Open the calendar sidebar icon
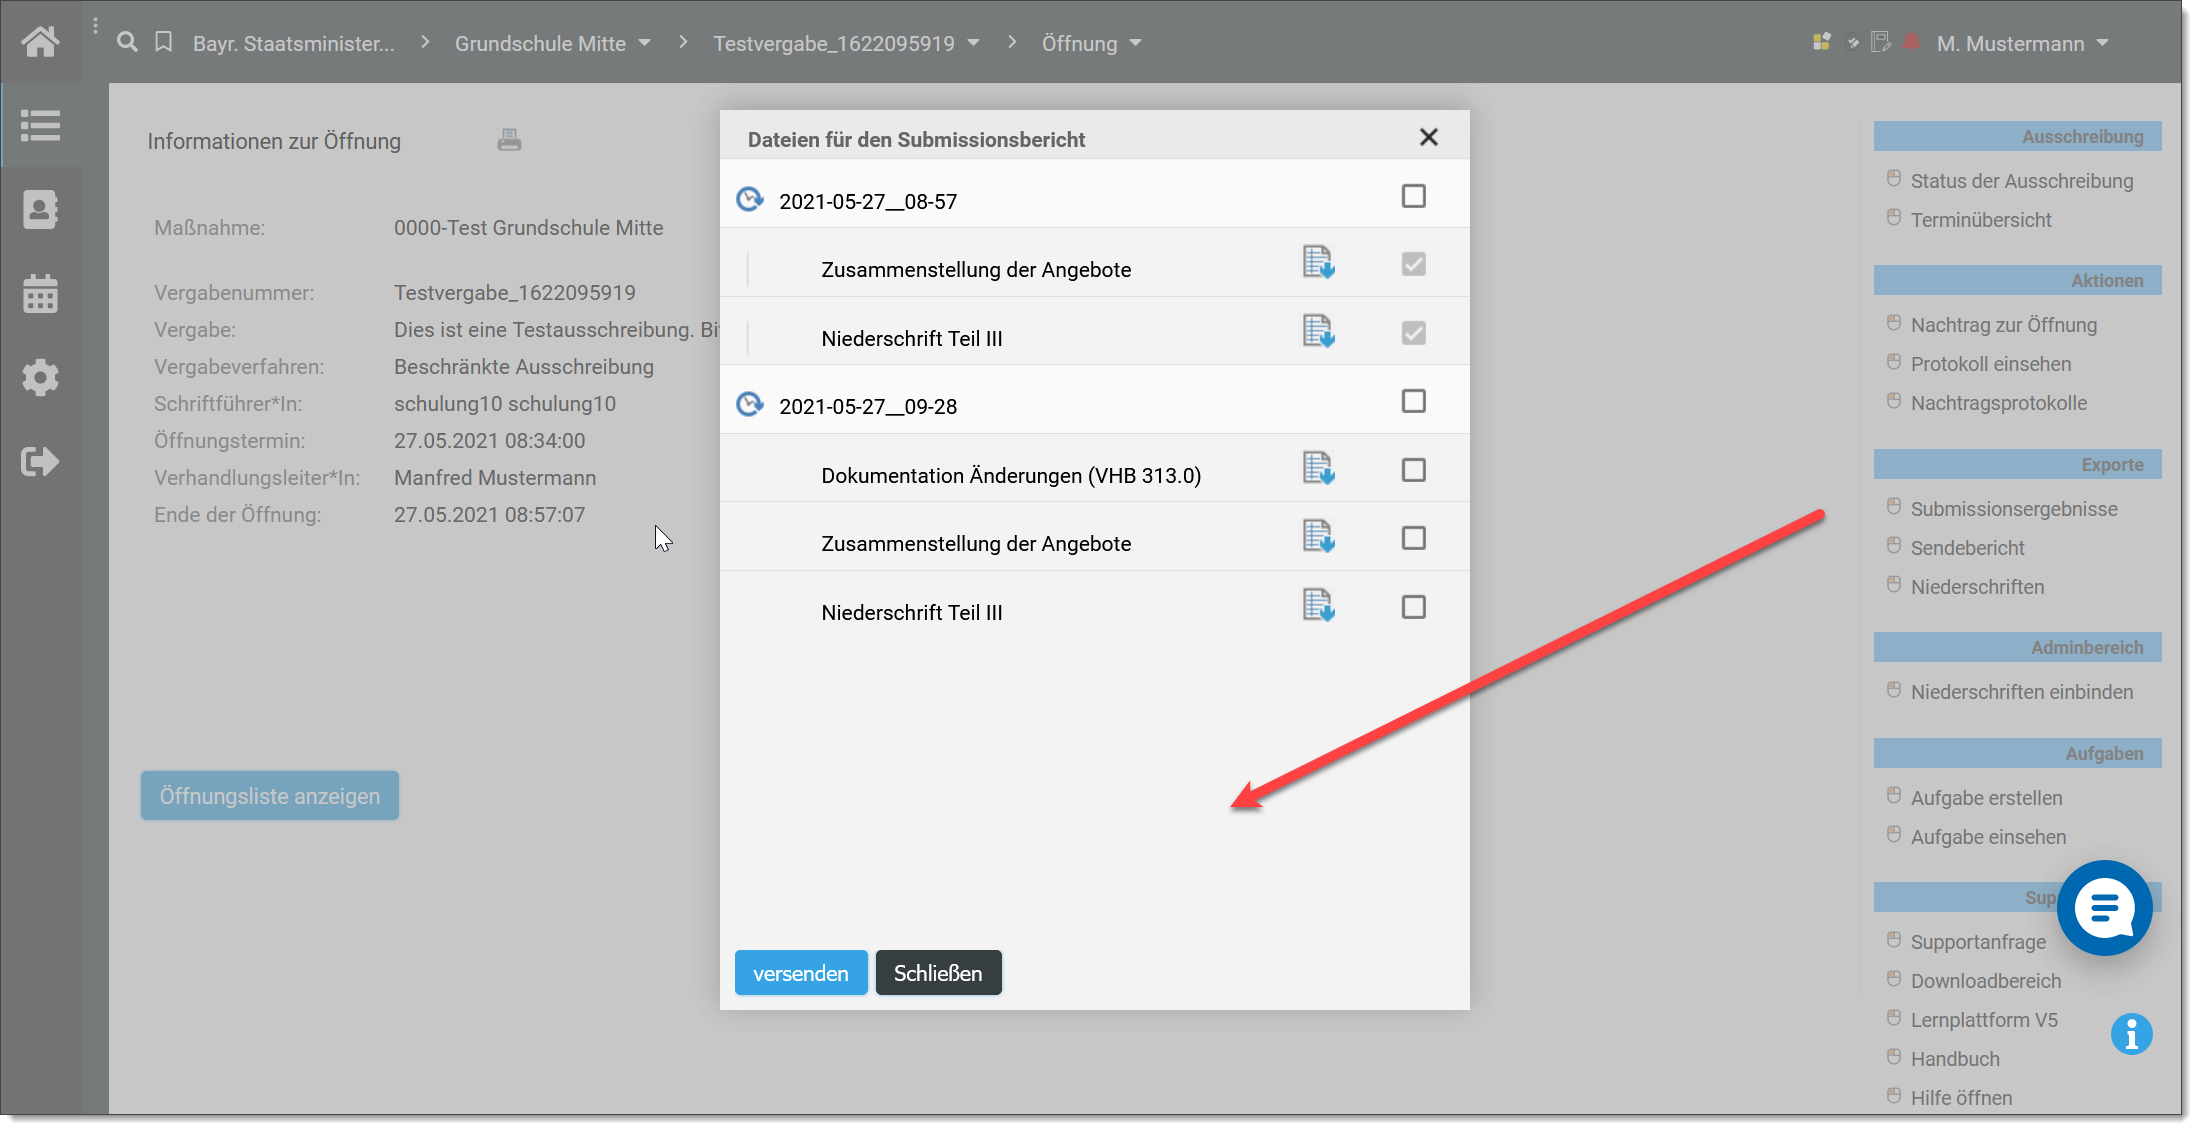 tap(41, 294)
